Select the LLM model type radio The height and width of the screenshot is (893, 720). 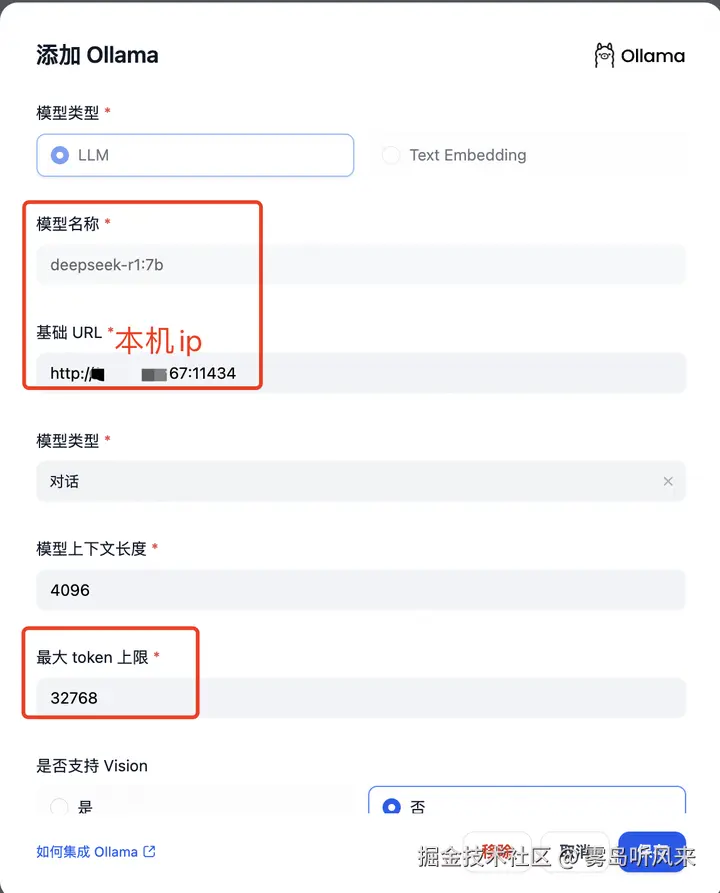click(60, 155)
